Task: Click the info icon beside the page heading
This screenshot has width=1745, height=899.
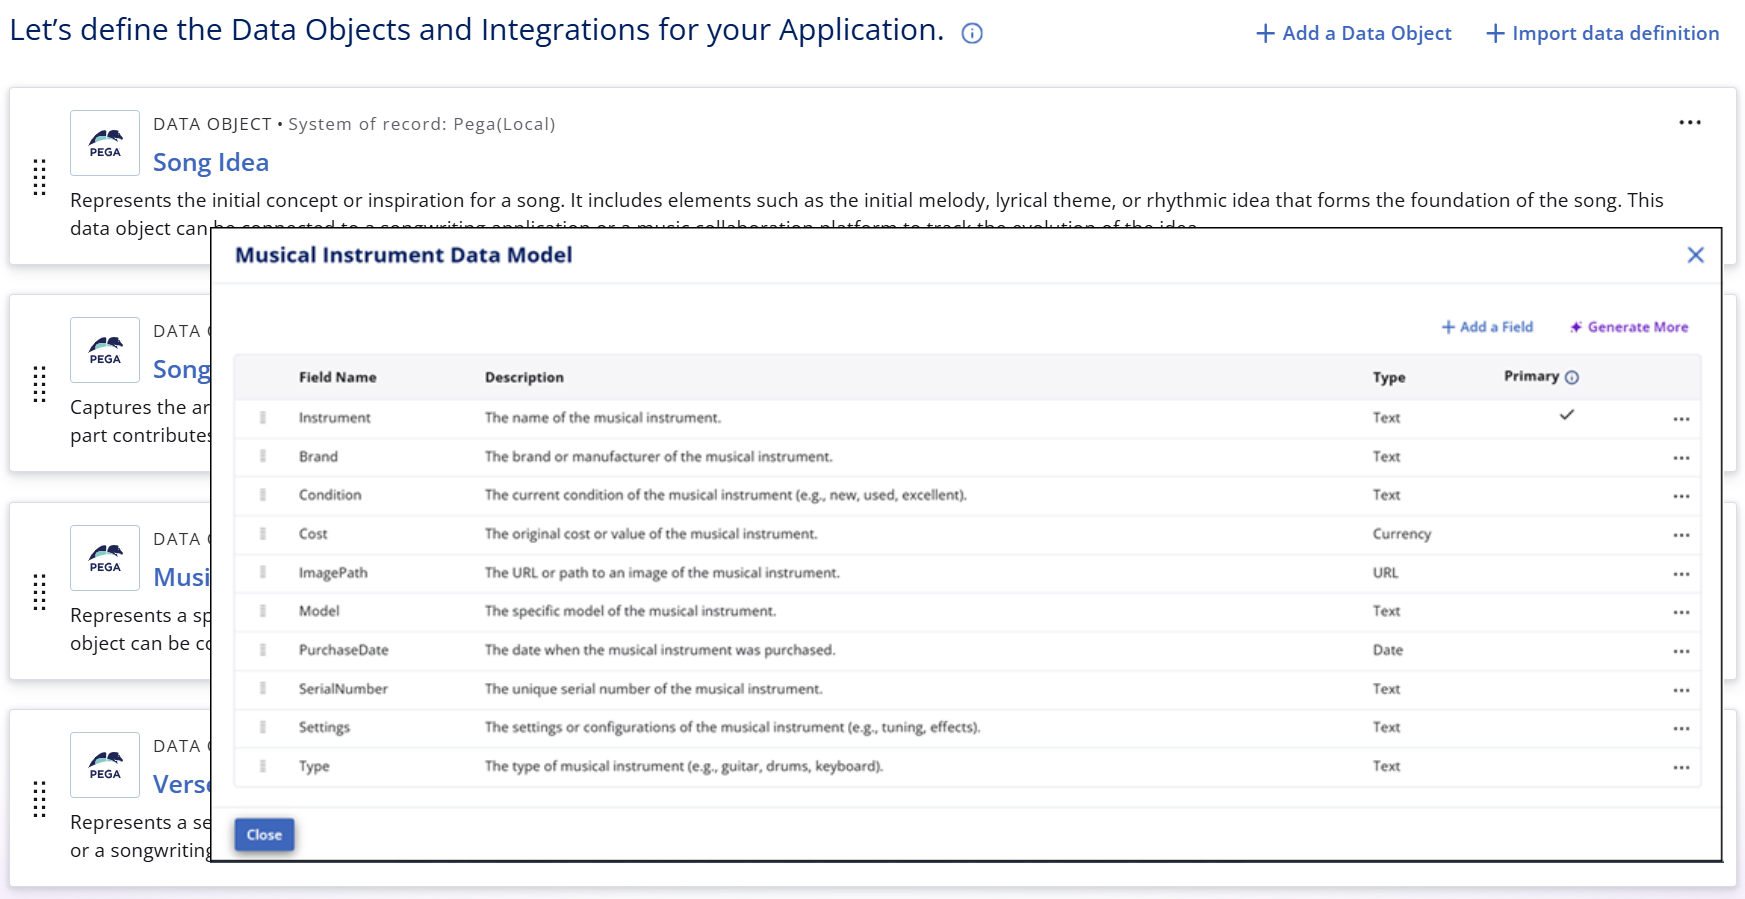Action: tap(971, 34)
